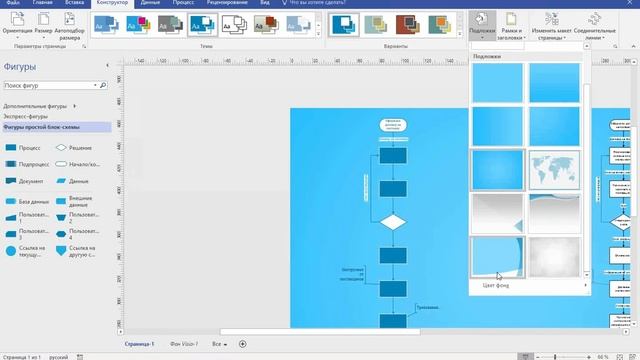Open the Ориентация page orientation button
The height and width of the screenshot is (360, 640).
pyautogui.click(x=17, y=25)
